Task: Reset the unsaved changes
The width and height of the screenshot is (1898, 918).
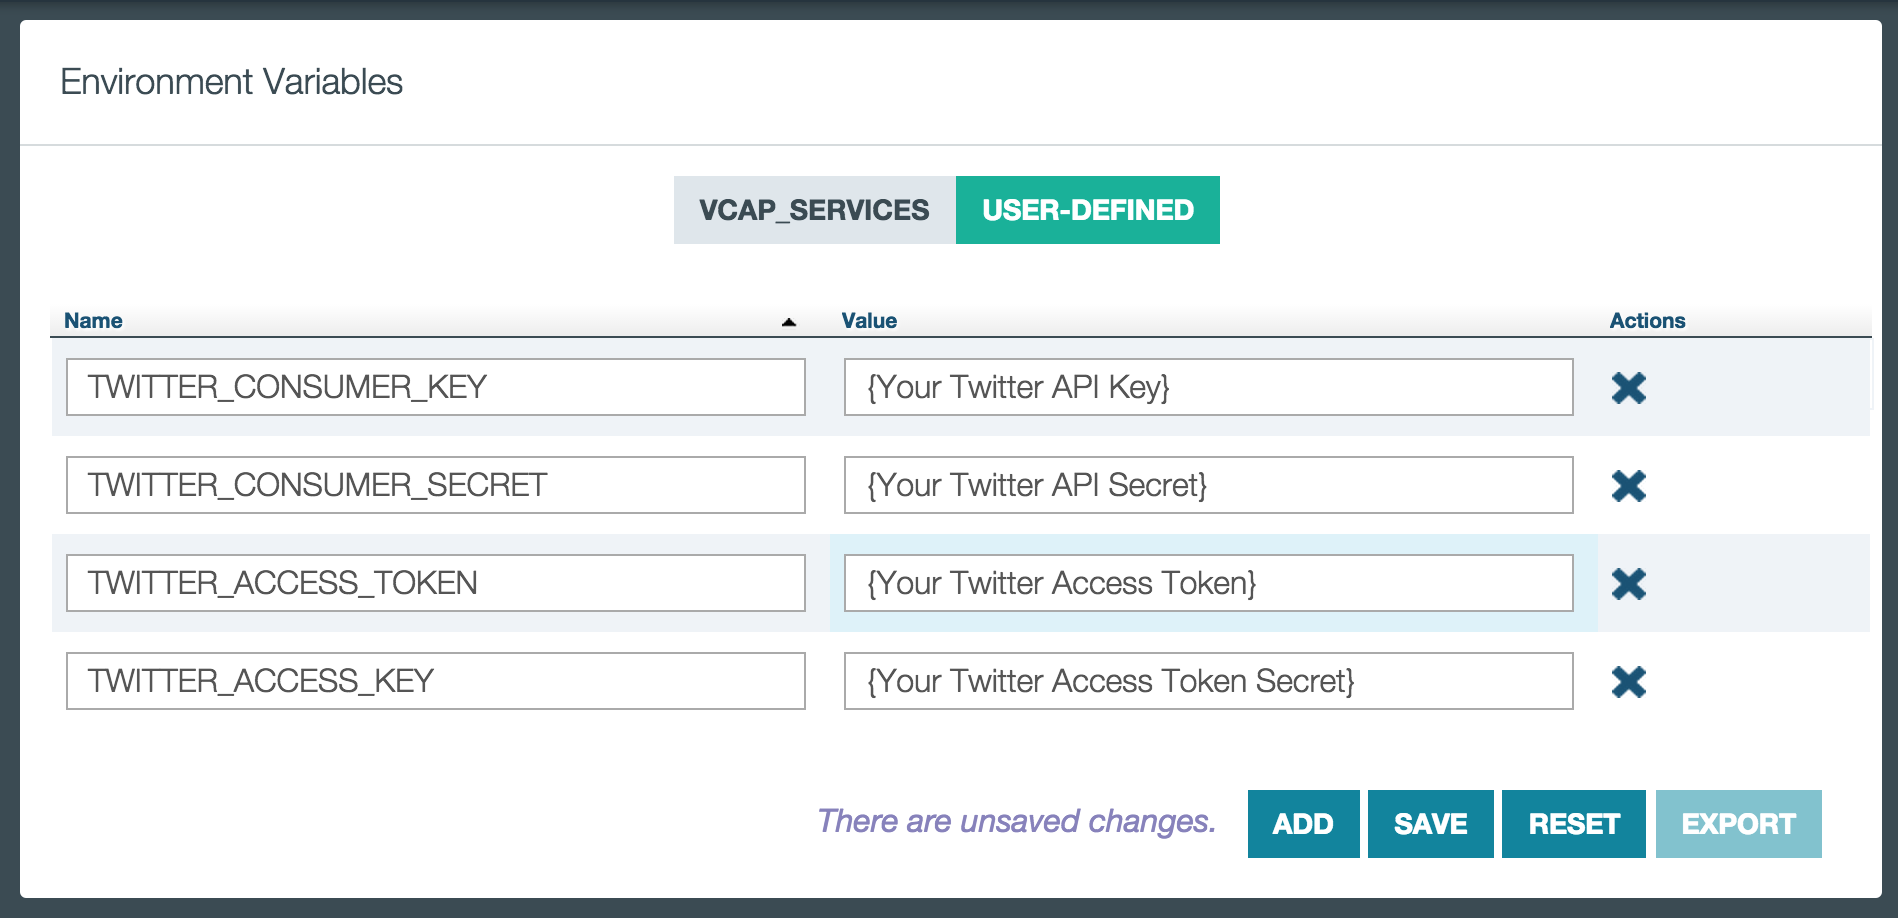Action: 1574,824
